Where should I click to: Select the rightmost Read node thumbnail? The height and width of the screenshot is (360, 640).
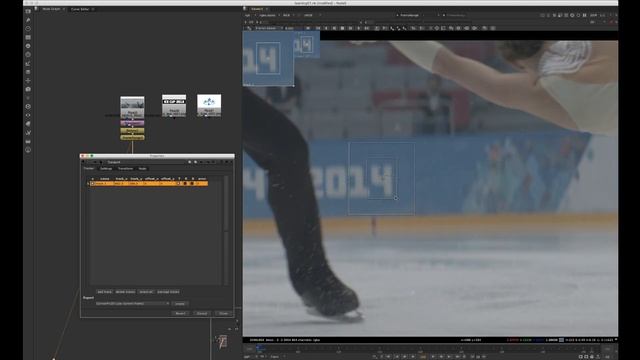pyautogui.click(x=209, y=105)
